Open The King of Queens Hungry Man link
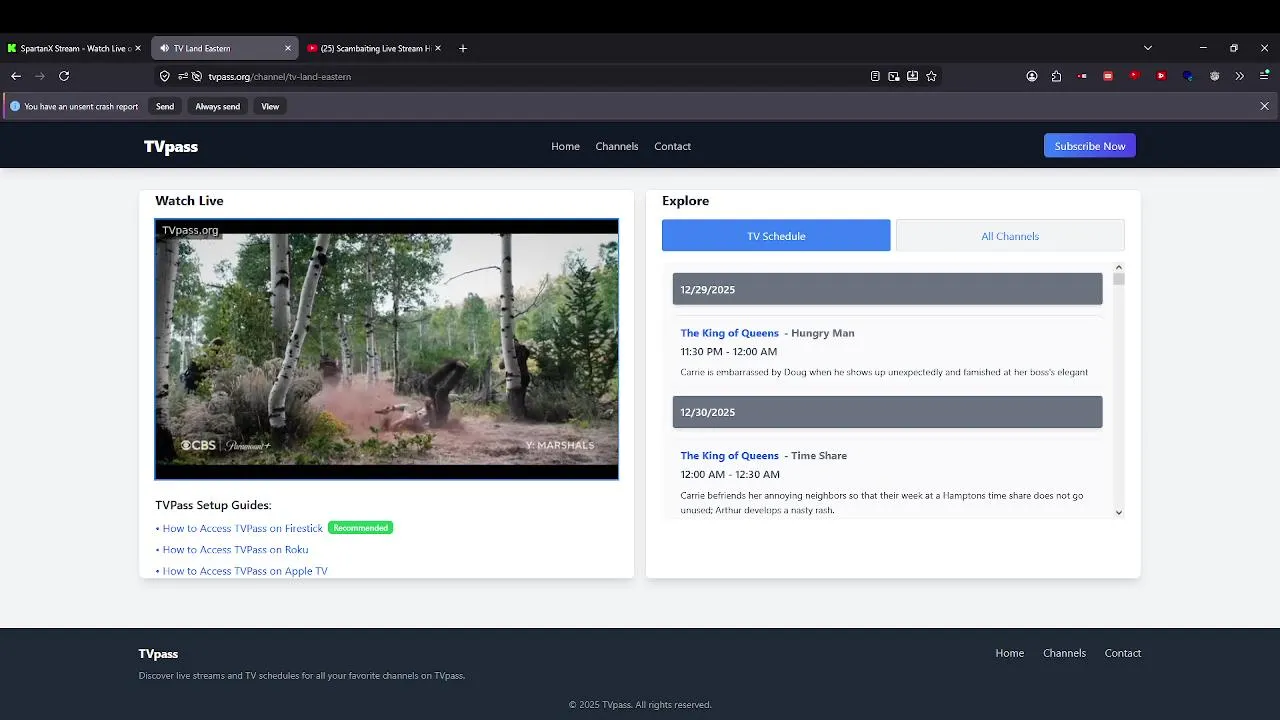This screenshot has height=720, width=1280. 729,333
